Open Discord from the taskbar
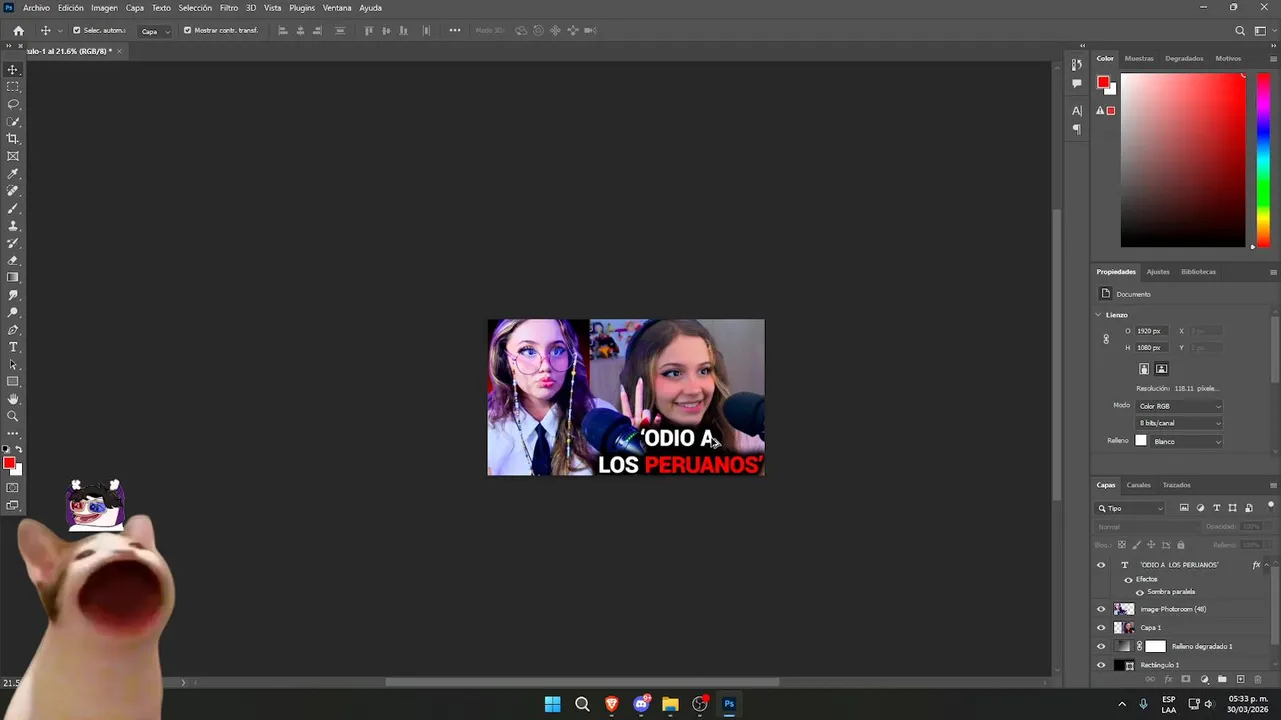Viewport: 1281px width, 720px height. point(641,704)
